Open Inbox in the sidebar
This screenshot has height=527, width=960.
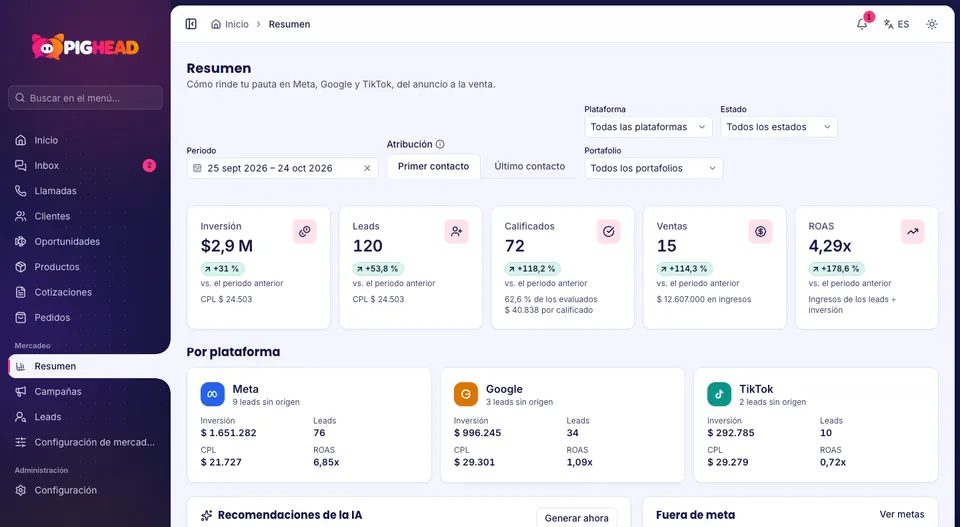point(85,165)
